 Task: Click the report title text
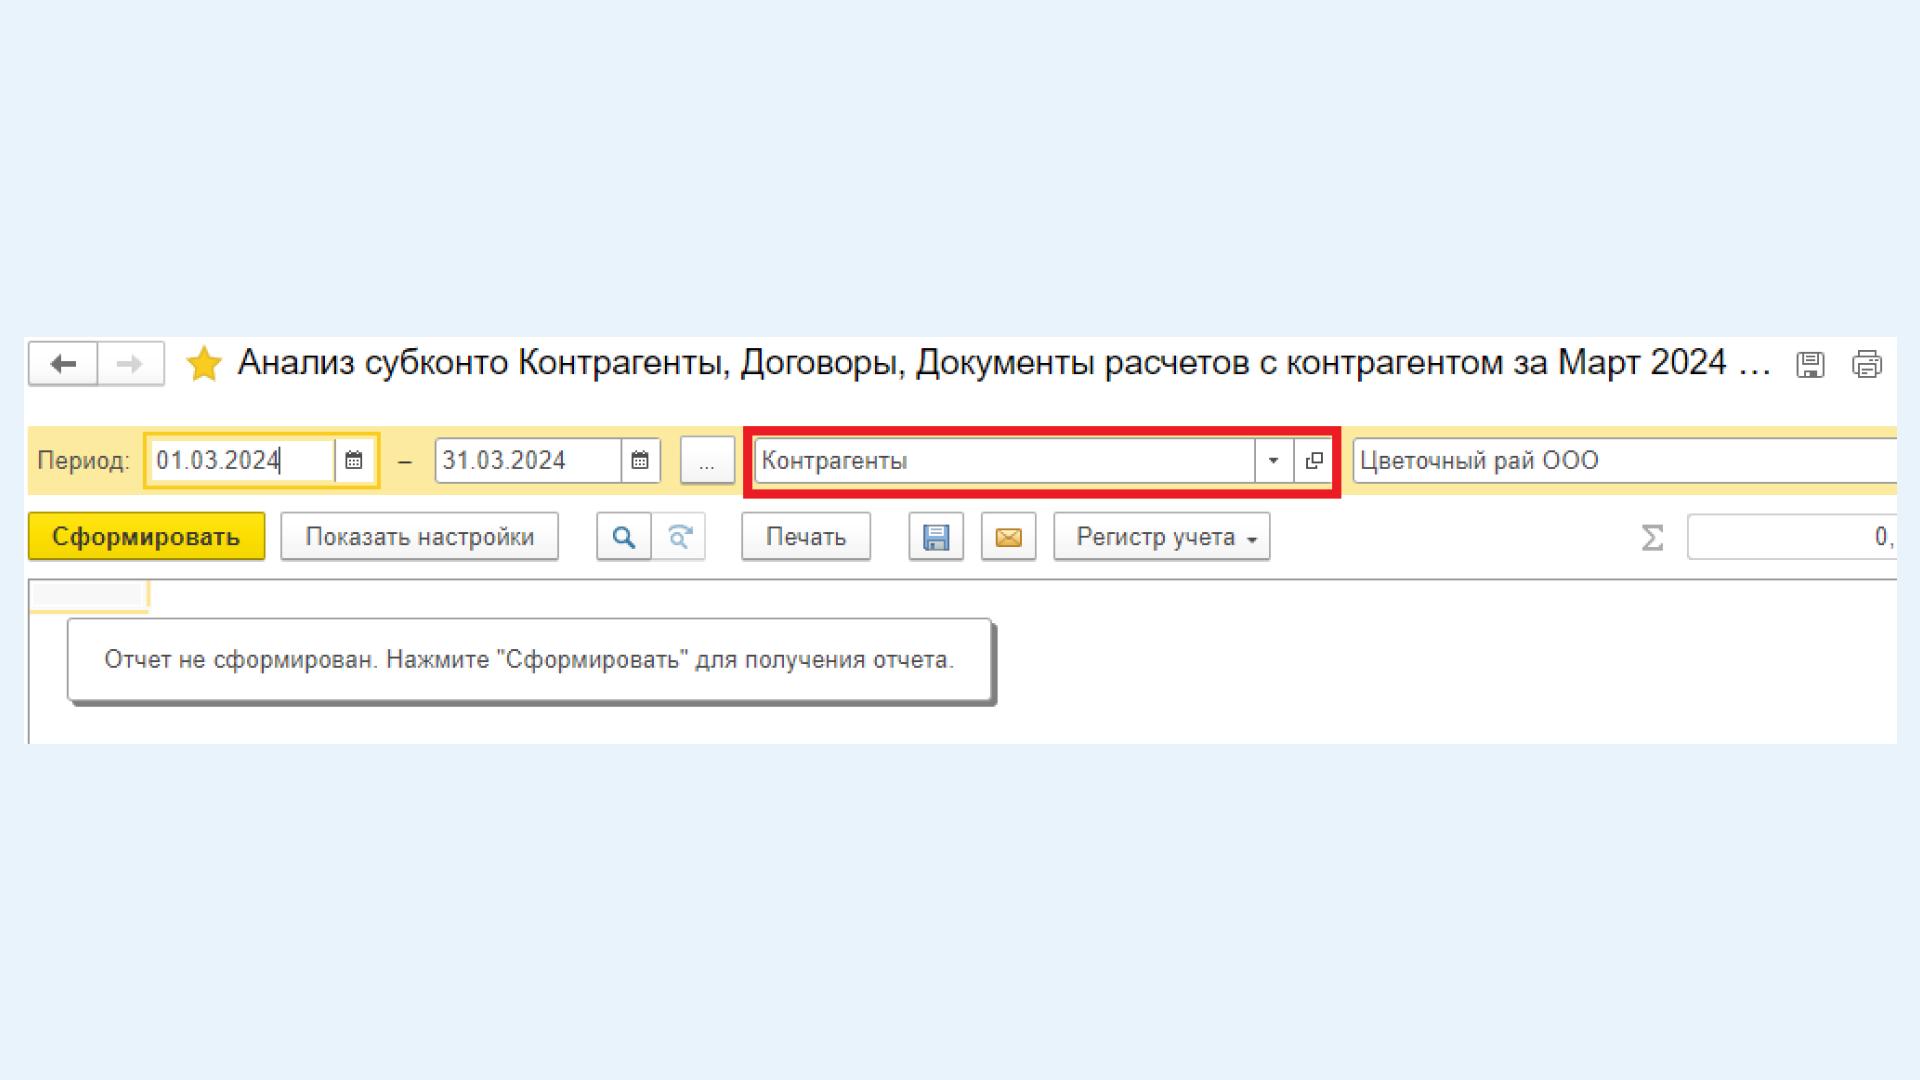(x=1003, y=363)
